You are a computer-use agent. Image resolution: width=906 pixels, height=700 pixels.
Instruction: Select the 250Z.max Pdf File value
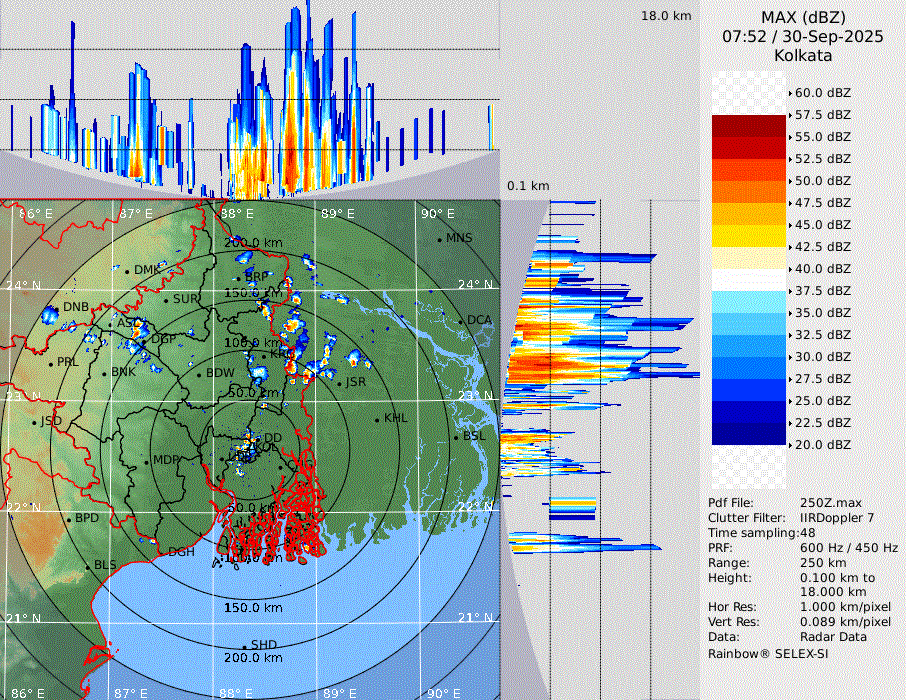point(825,503)
